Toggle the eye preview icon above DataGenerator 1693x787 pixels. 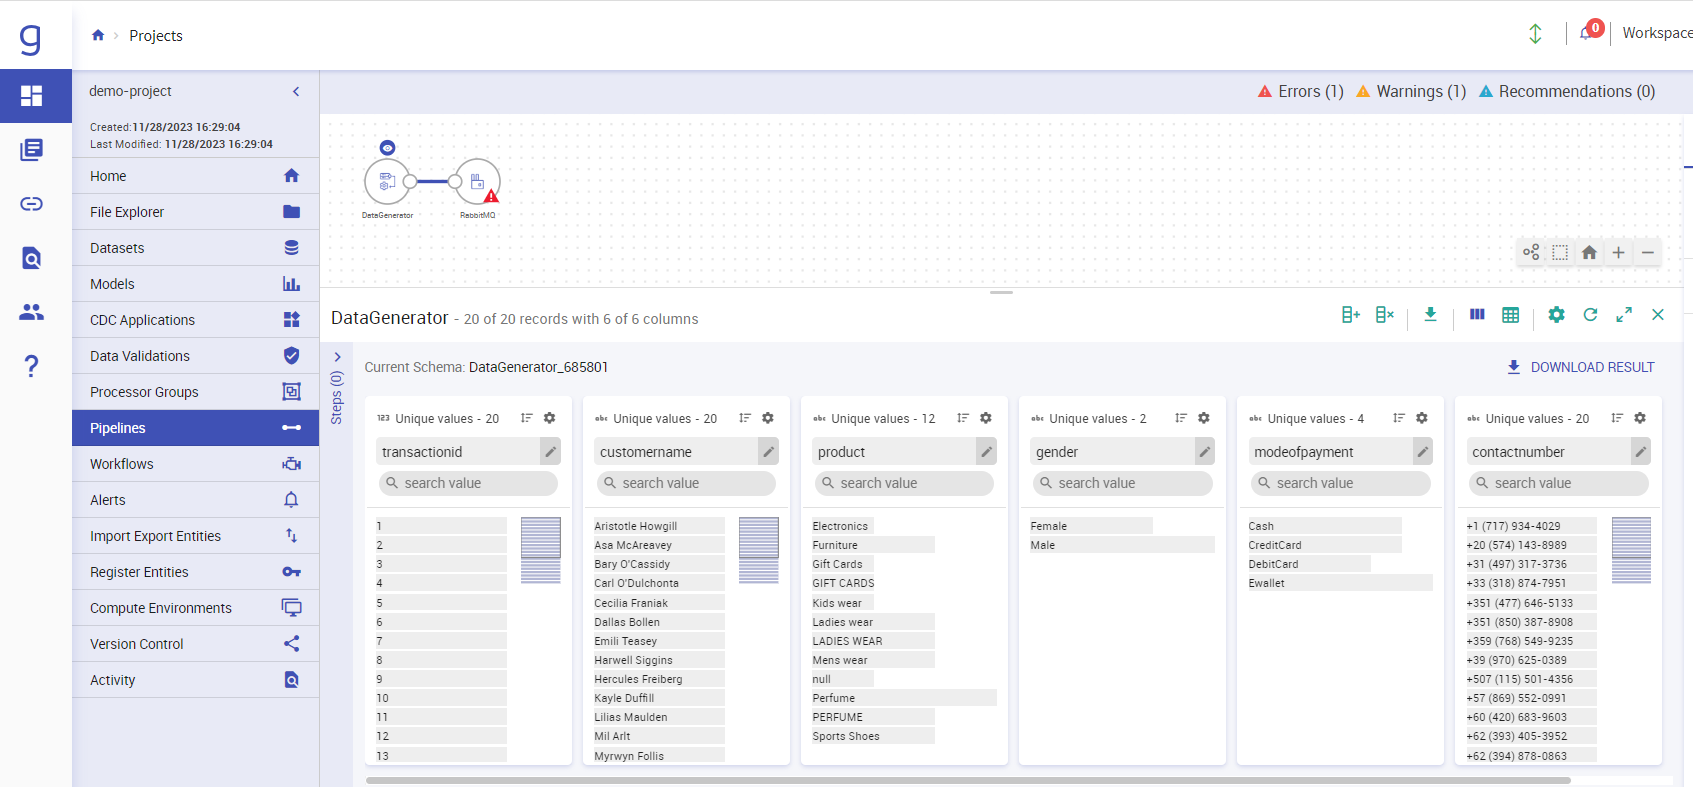coord(387,148)
